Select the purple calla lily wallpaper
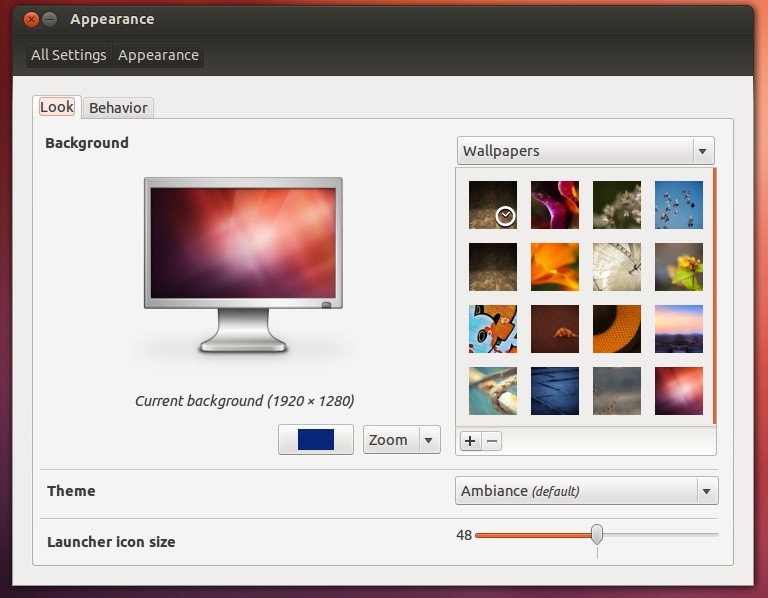Image resolution: width=768 pixels, height=598 pixels. 555,205
